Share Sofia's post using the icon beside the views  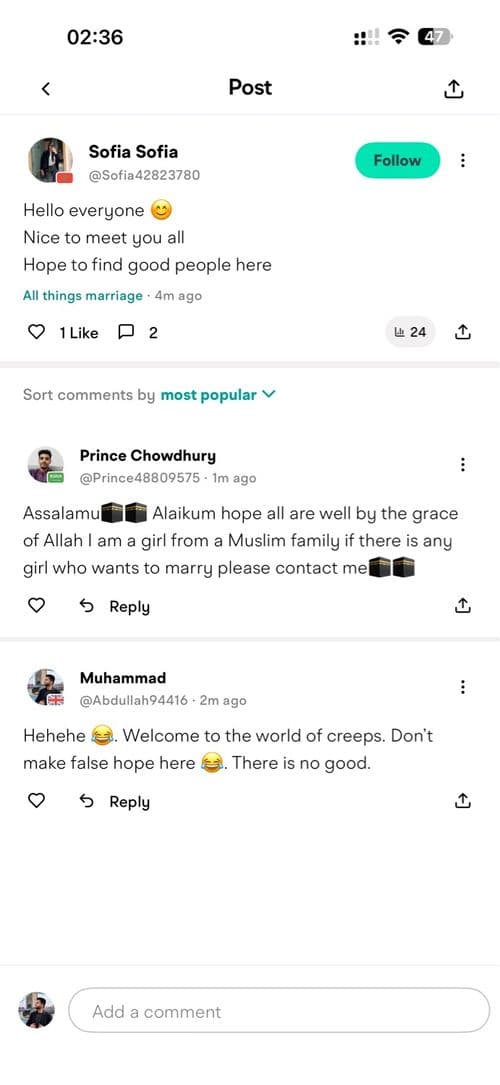pos(463,332)
